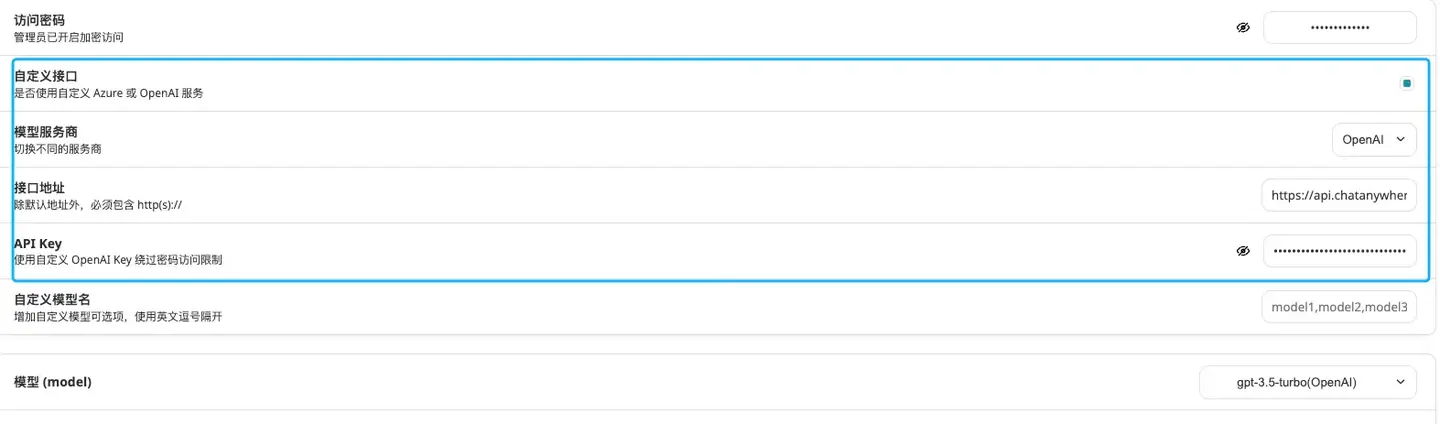The image size is (1440, 424).
Task: Click the 自定义模型名 setting title
Action: click(53, 299)
